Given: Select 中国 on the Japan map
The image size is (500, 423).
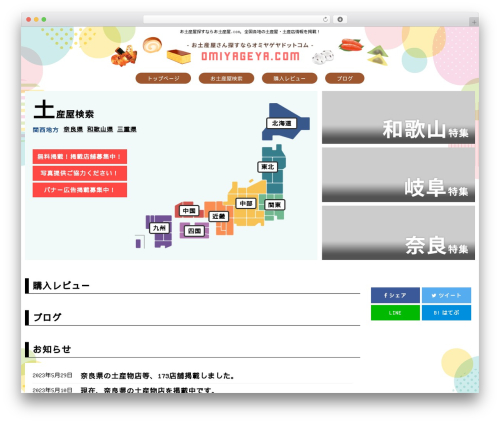Looking at the screenshot, I should click(189, 211).
